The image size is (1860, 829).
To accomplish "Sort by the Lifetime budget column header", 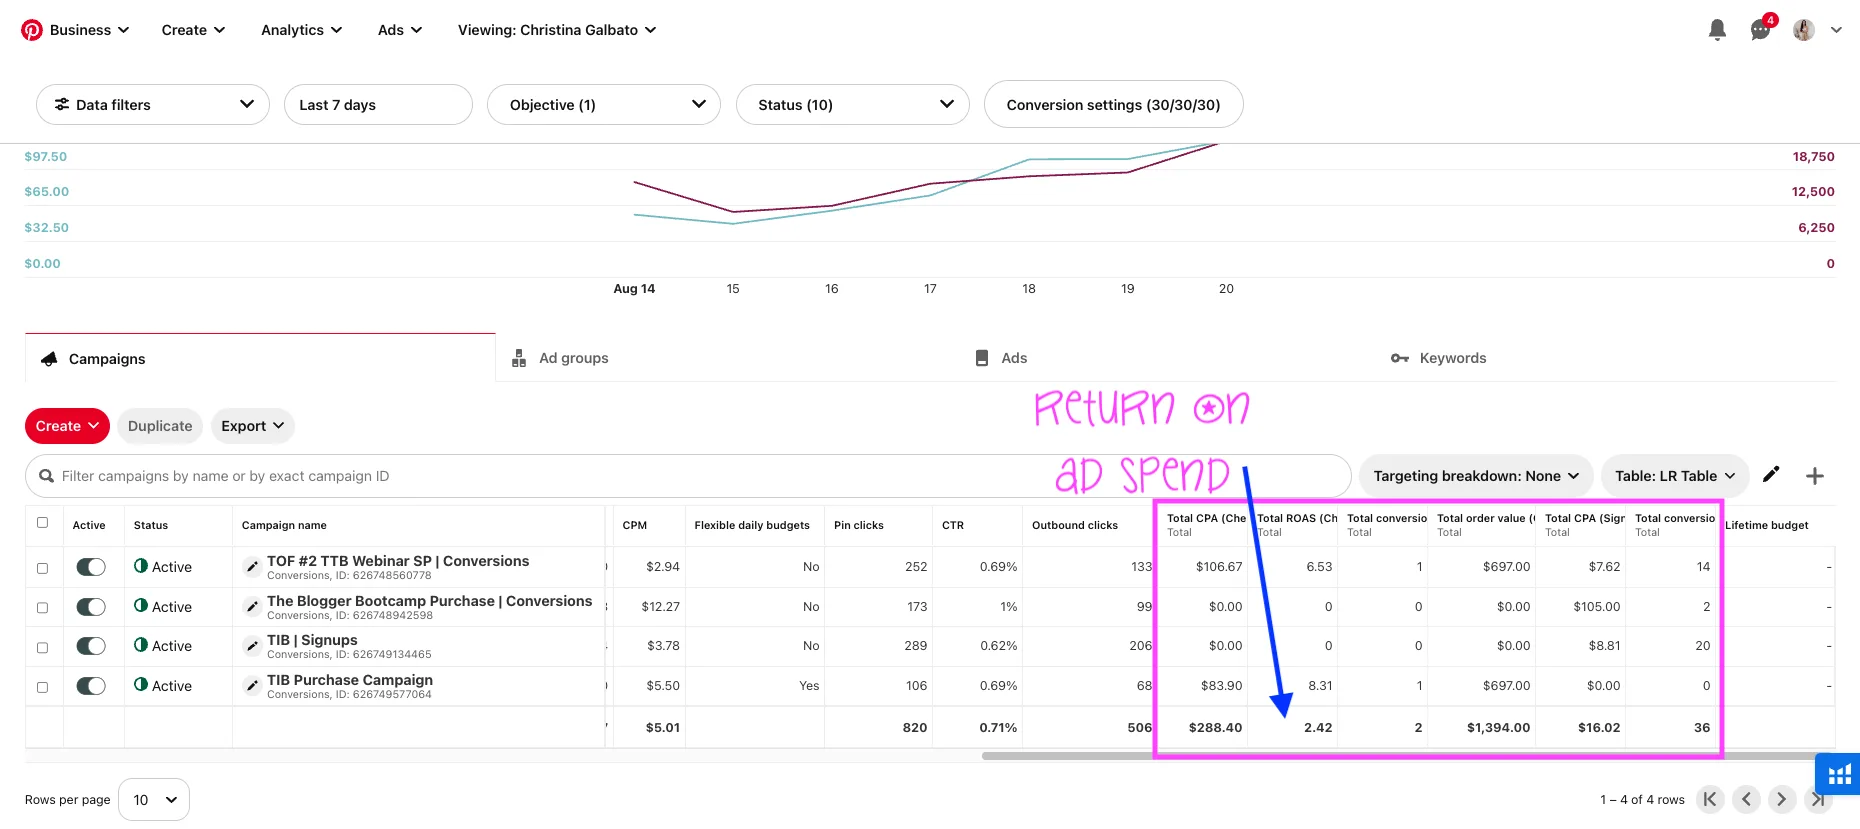I will click(x=1767, y=525).
